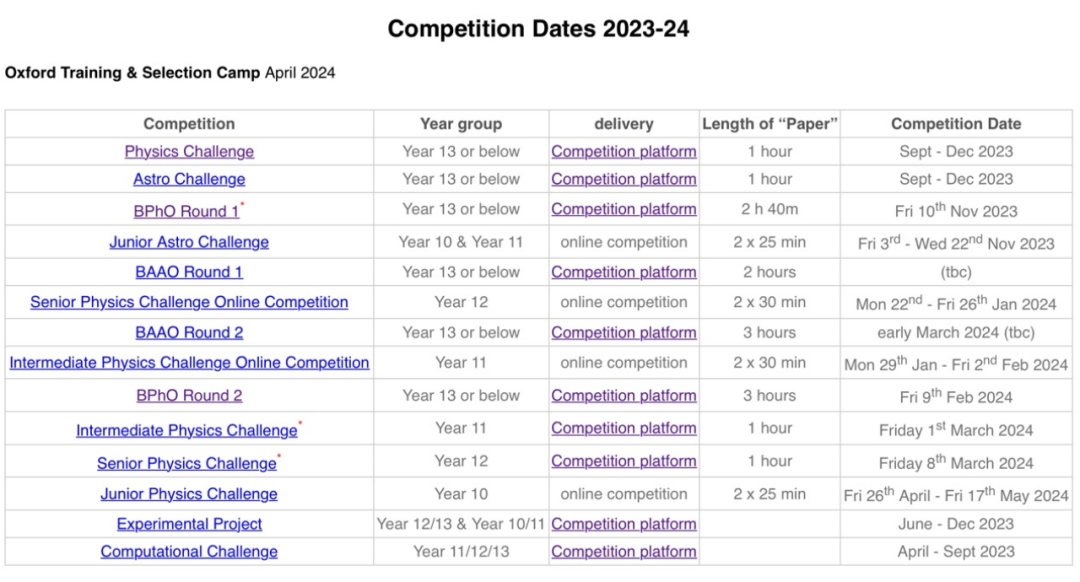Click Competition platform link for Computational Challenge
Viewport: 1080px width, 582px height.
[x=623, y=552]
